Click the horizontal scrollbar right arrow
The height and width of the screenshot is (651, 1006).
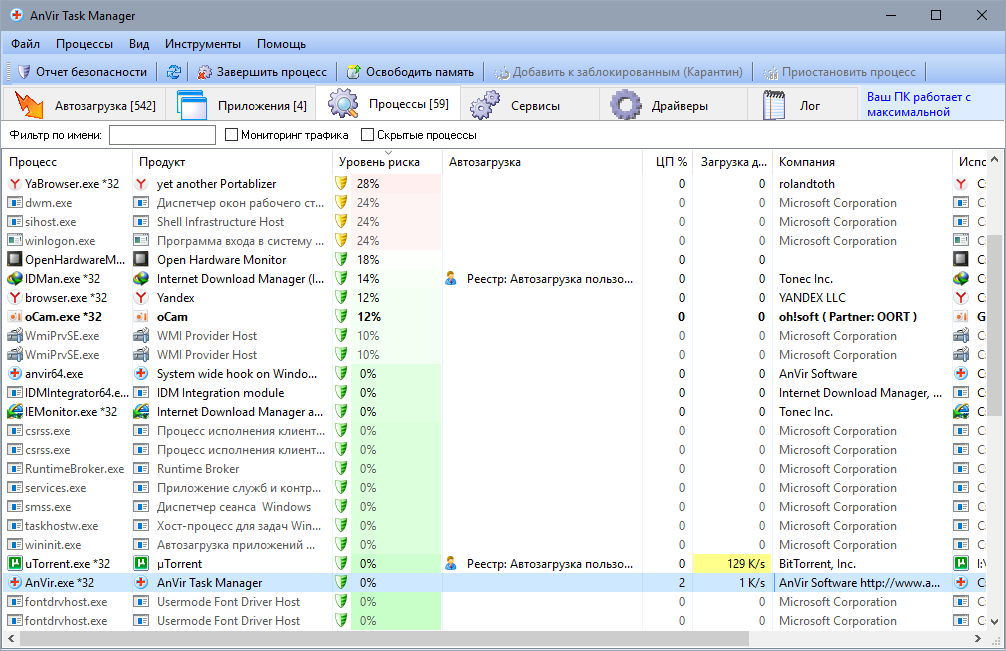click(x=978, y=638)
